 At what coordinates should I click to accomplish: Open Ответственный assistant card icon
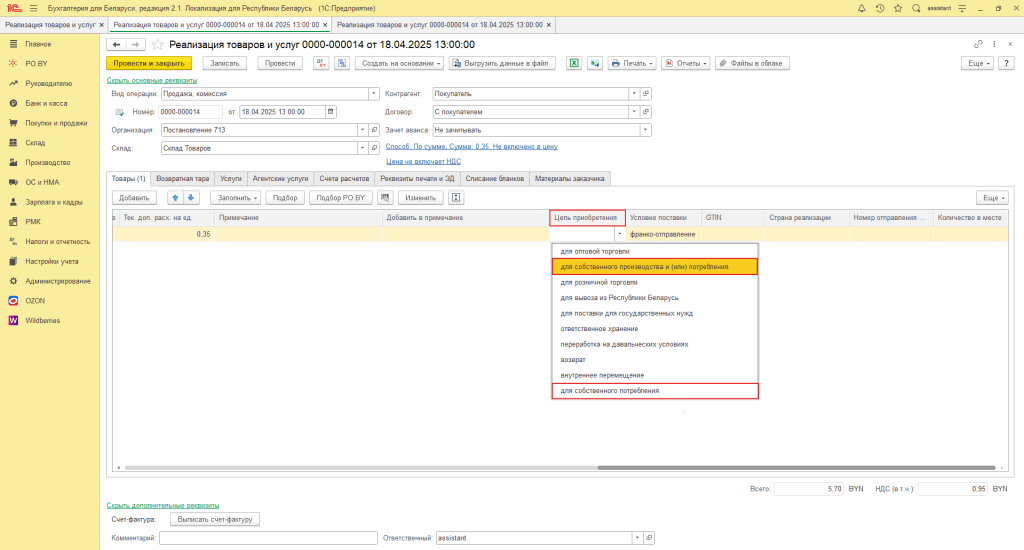tap(649, 538)
